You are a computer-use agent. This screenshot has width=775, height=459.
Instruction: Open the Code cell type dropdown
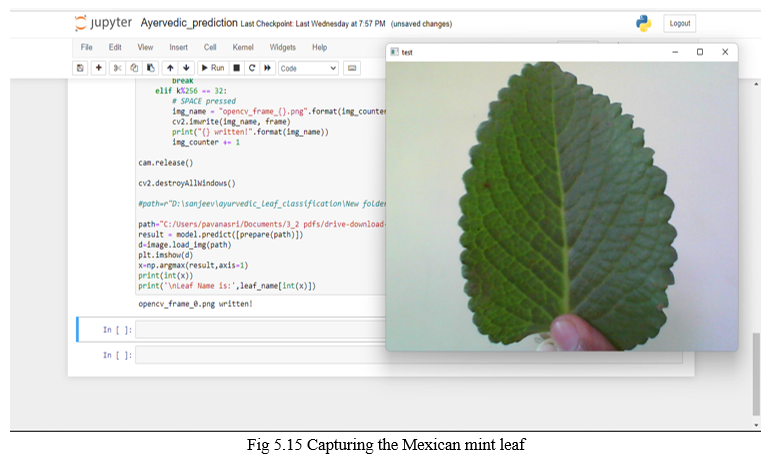pos(308,68)
